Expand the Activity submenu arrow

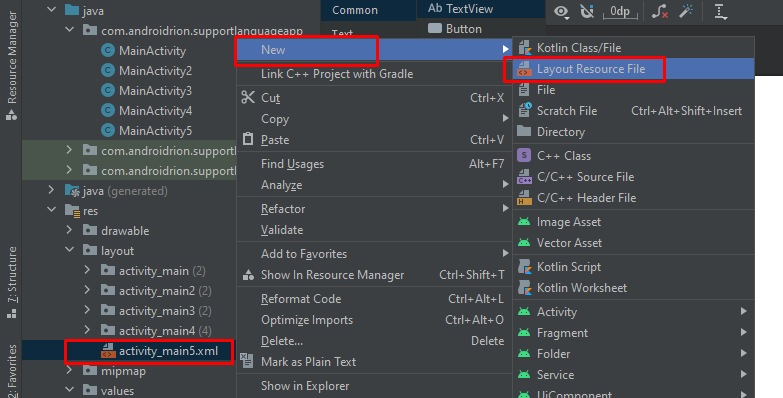click(x=744, y=311)
